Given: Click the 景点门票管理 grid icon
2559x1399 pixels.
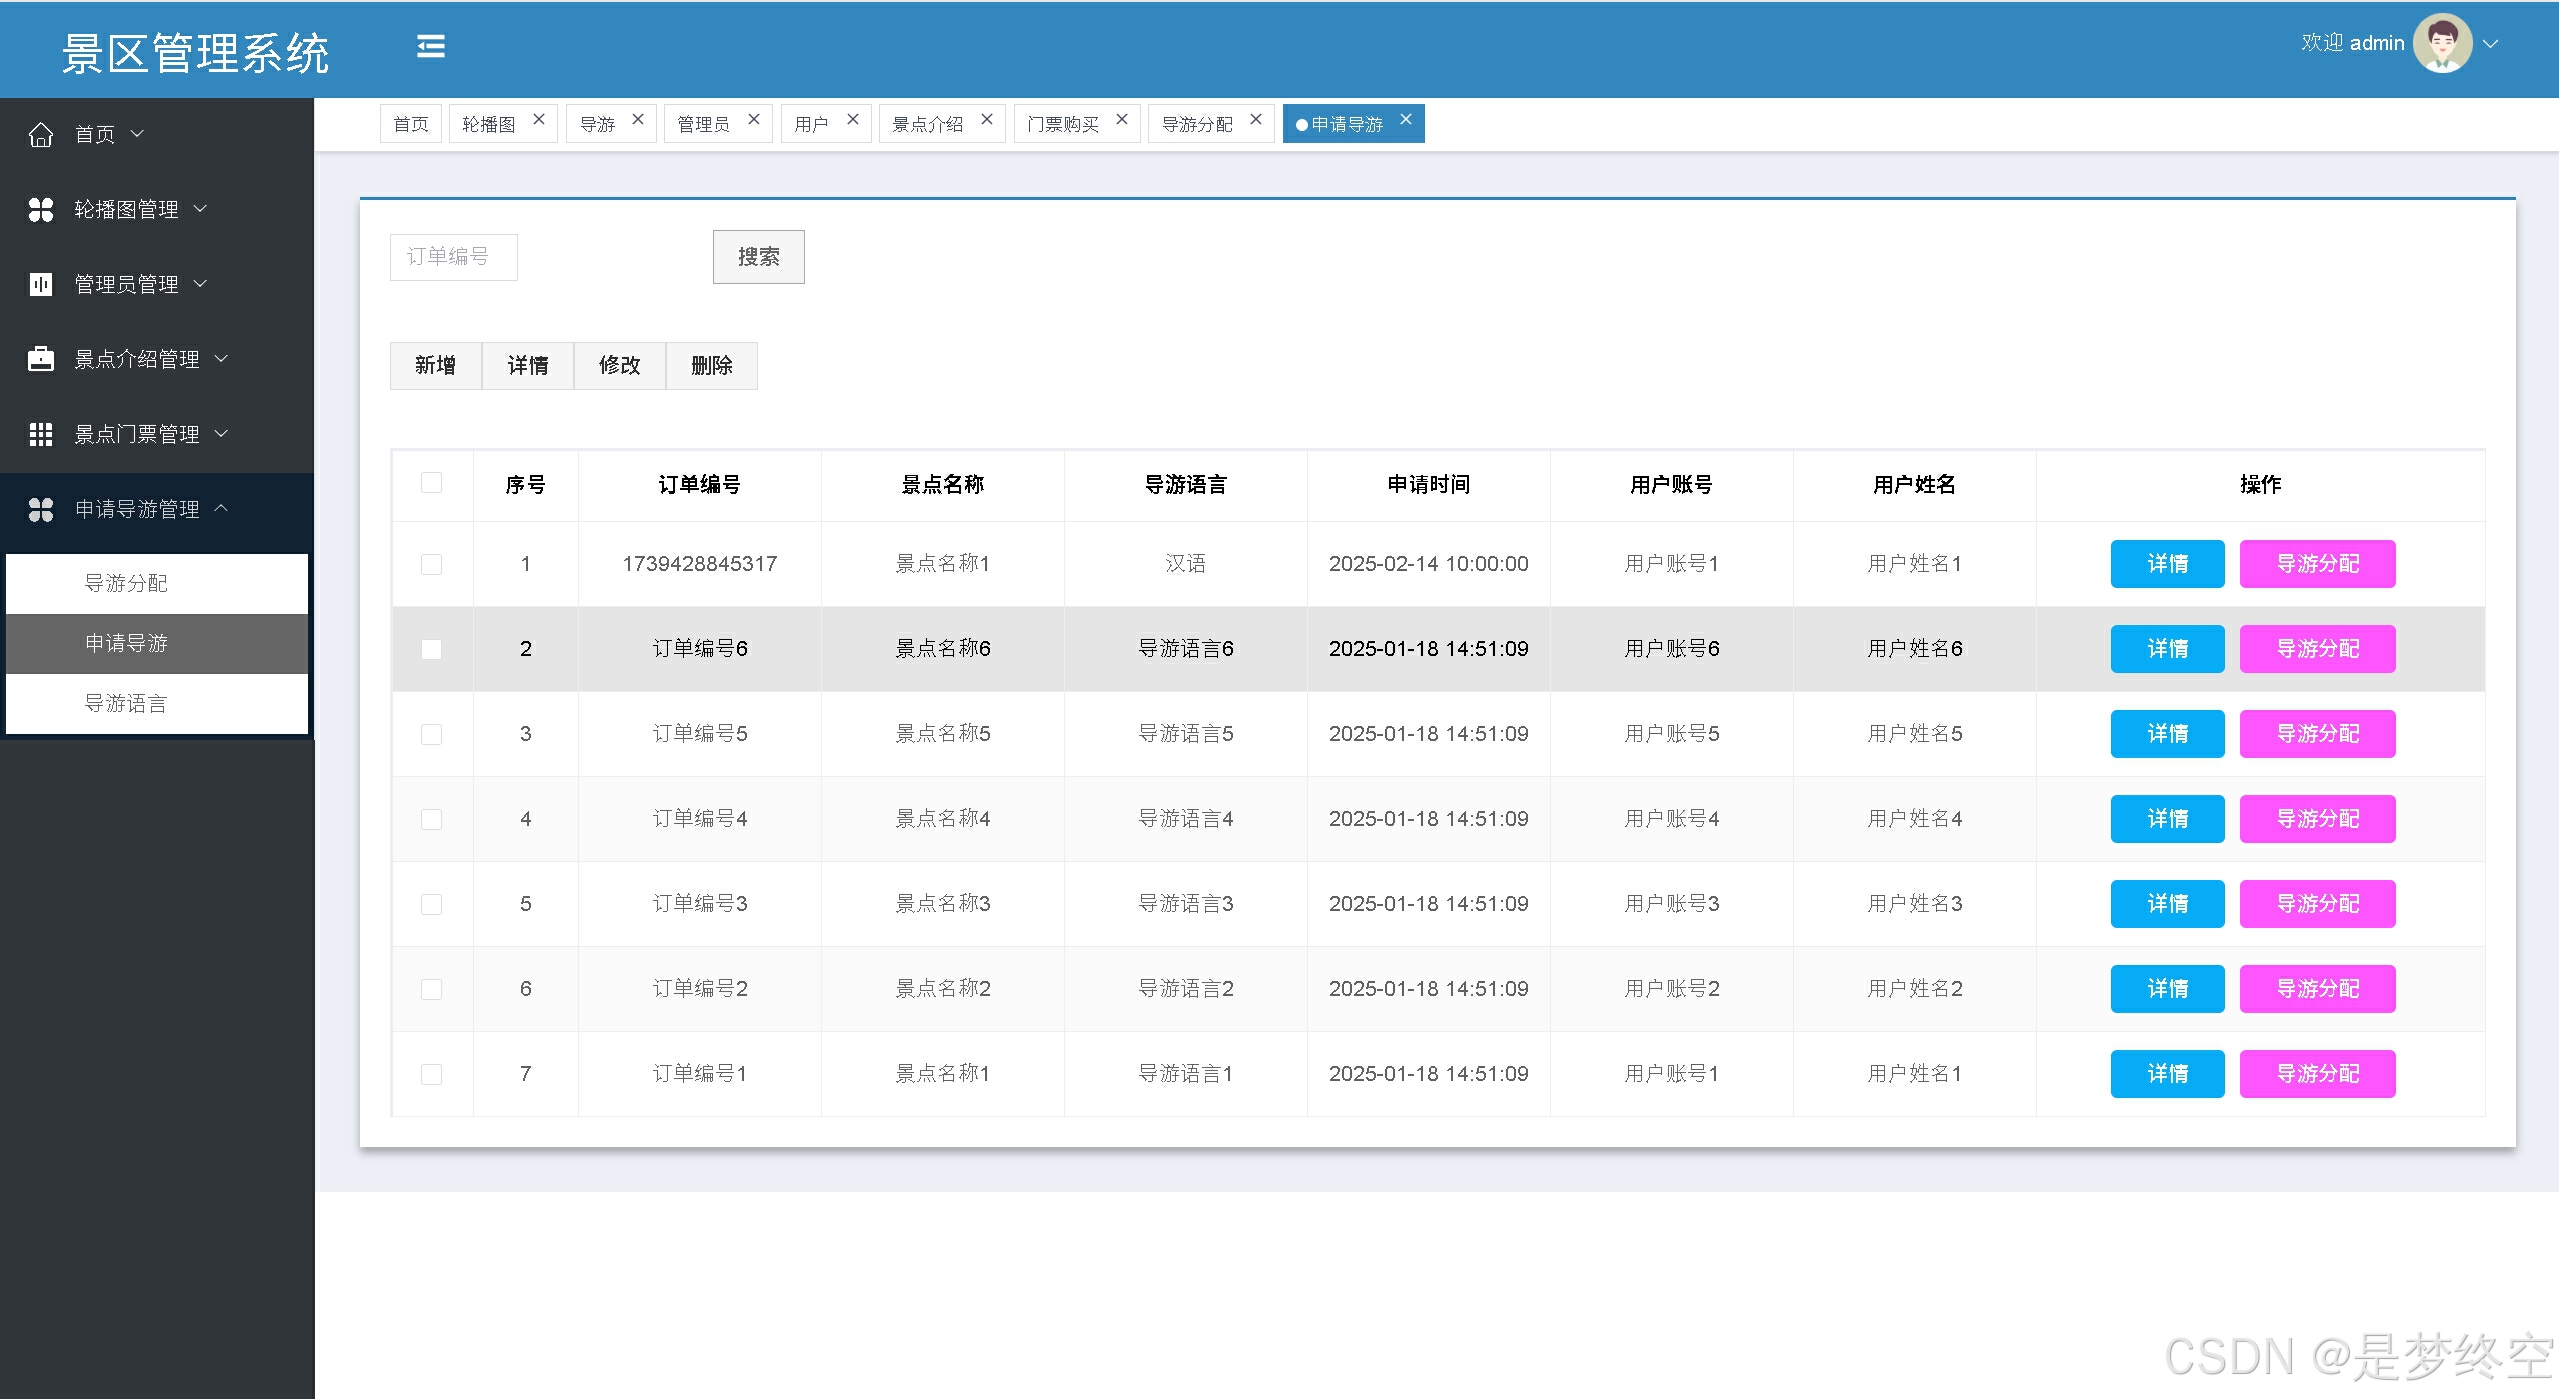Looking at the screenshot, I should [41, 434].
